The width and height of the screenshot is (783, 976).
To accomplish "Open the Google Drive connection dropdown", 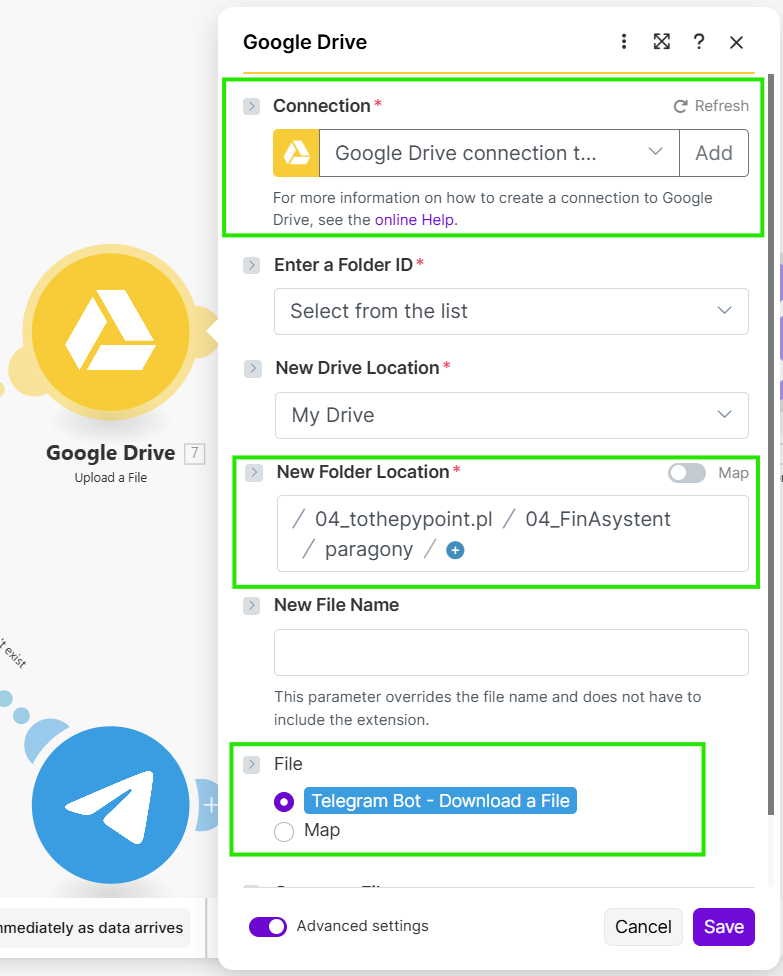I will tap(499, 153).
